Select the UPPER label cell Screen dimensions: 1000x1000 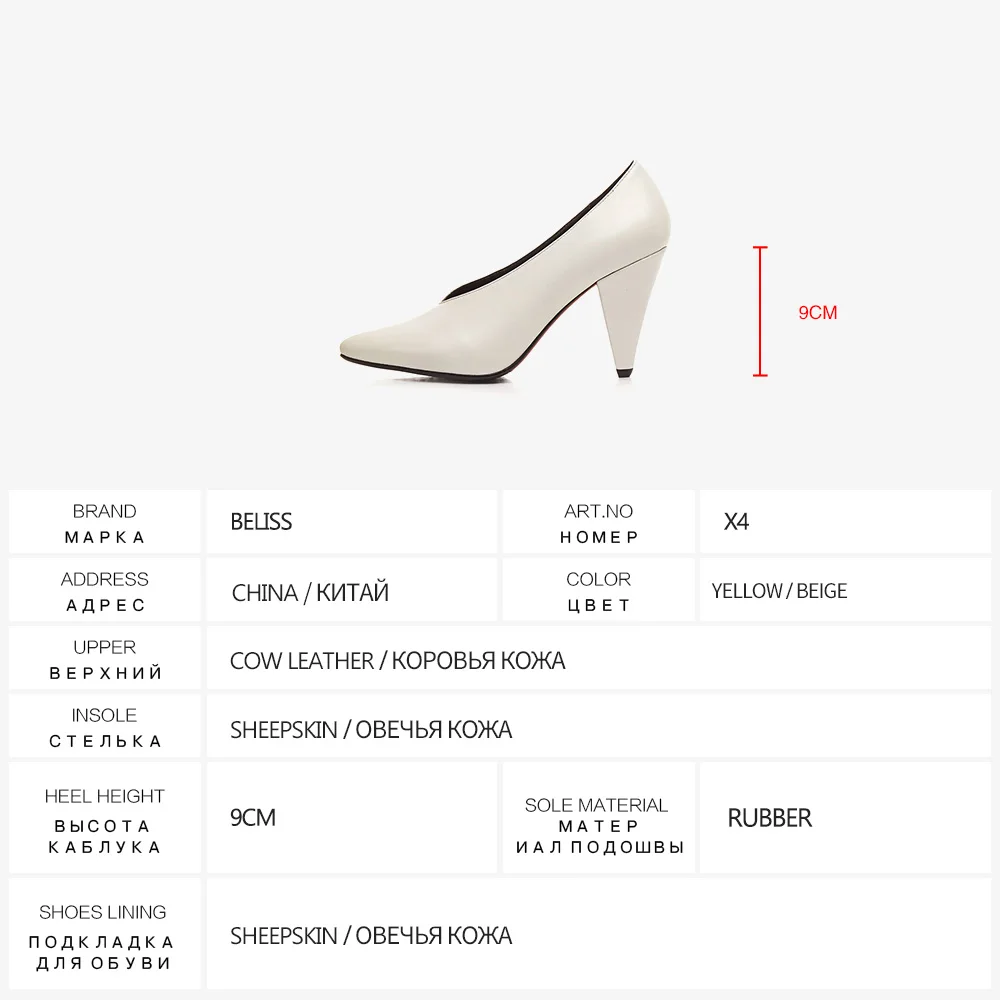(x=105, y=658)
